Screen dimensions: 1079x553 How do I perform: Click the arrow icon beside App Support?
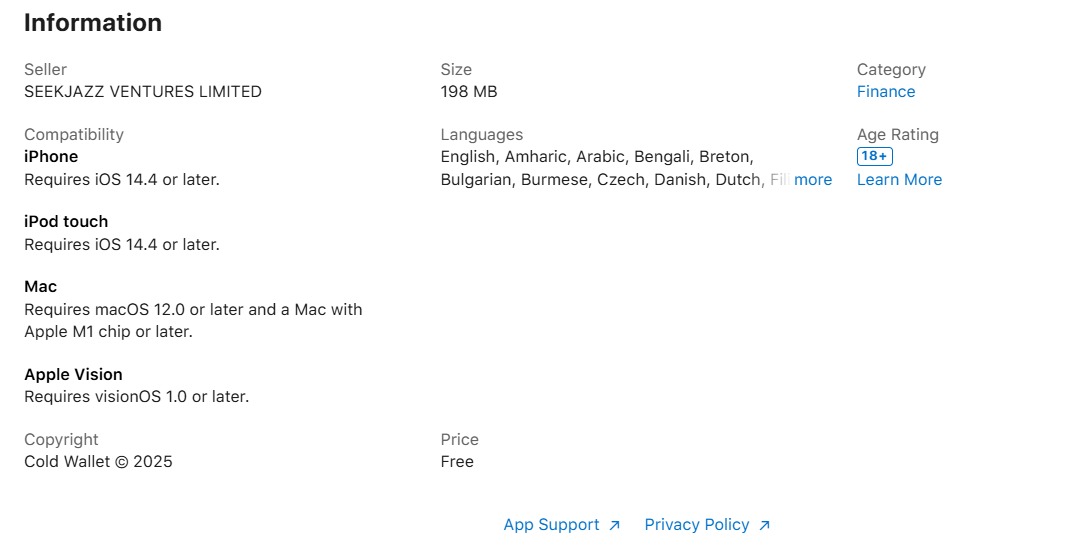(x=615, y=525)
